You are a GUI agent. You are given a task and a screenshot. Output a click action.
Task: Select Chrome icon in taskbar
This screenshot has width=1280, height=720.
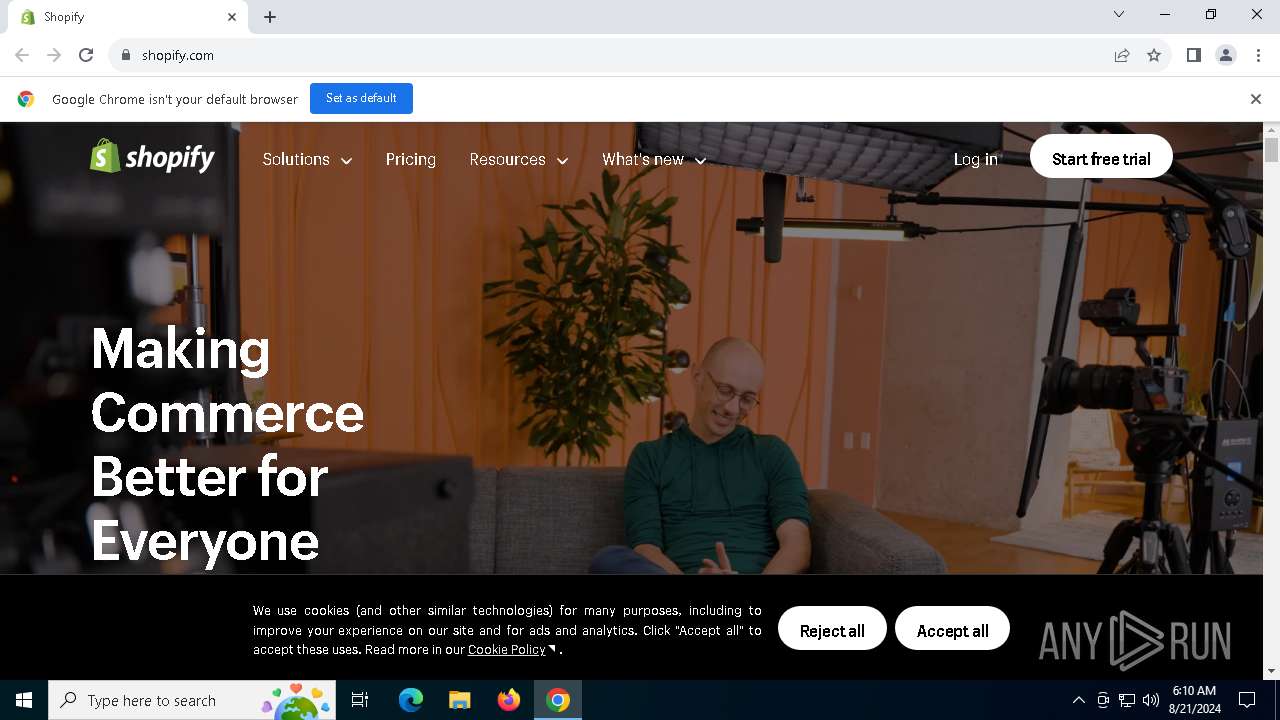coord(558,700)
